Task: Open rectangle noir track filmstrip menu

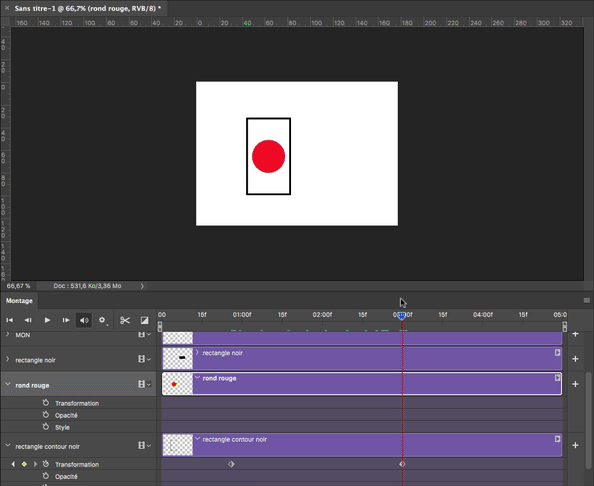Action: [x=144, y=359]
